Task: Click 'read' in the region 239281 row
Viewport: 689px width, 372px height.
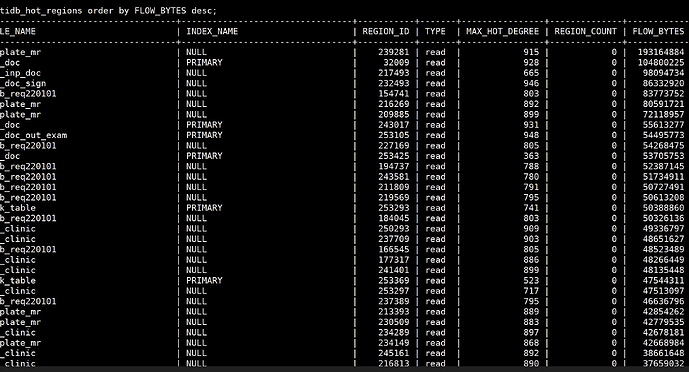Action: click(x=435, y=52)
